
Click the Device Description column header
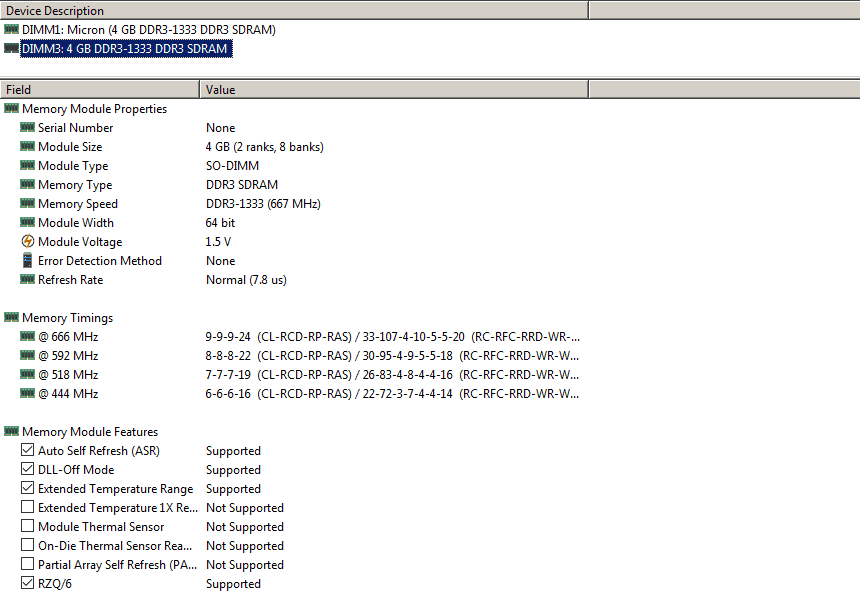pos(294,11)
